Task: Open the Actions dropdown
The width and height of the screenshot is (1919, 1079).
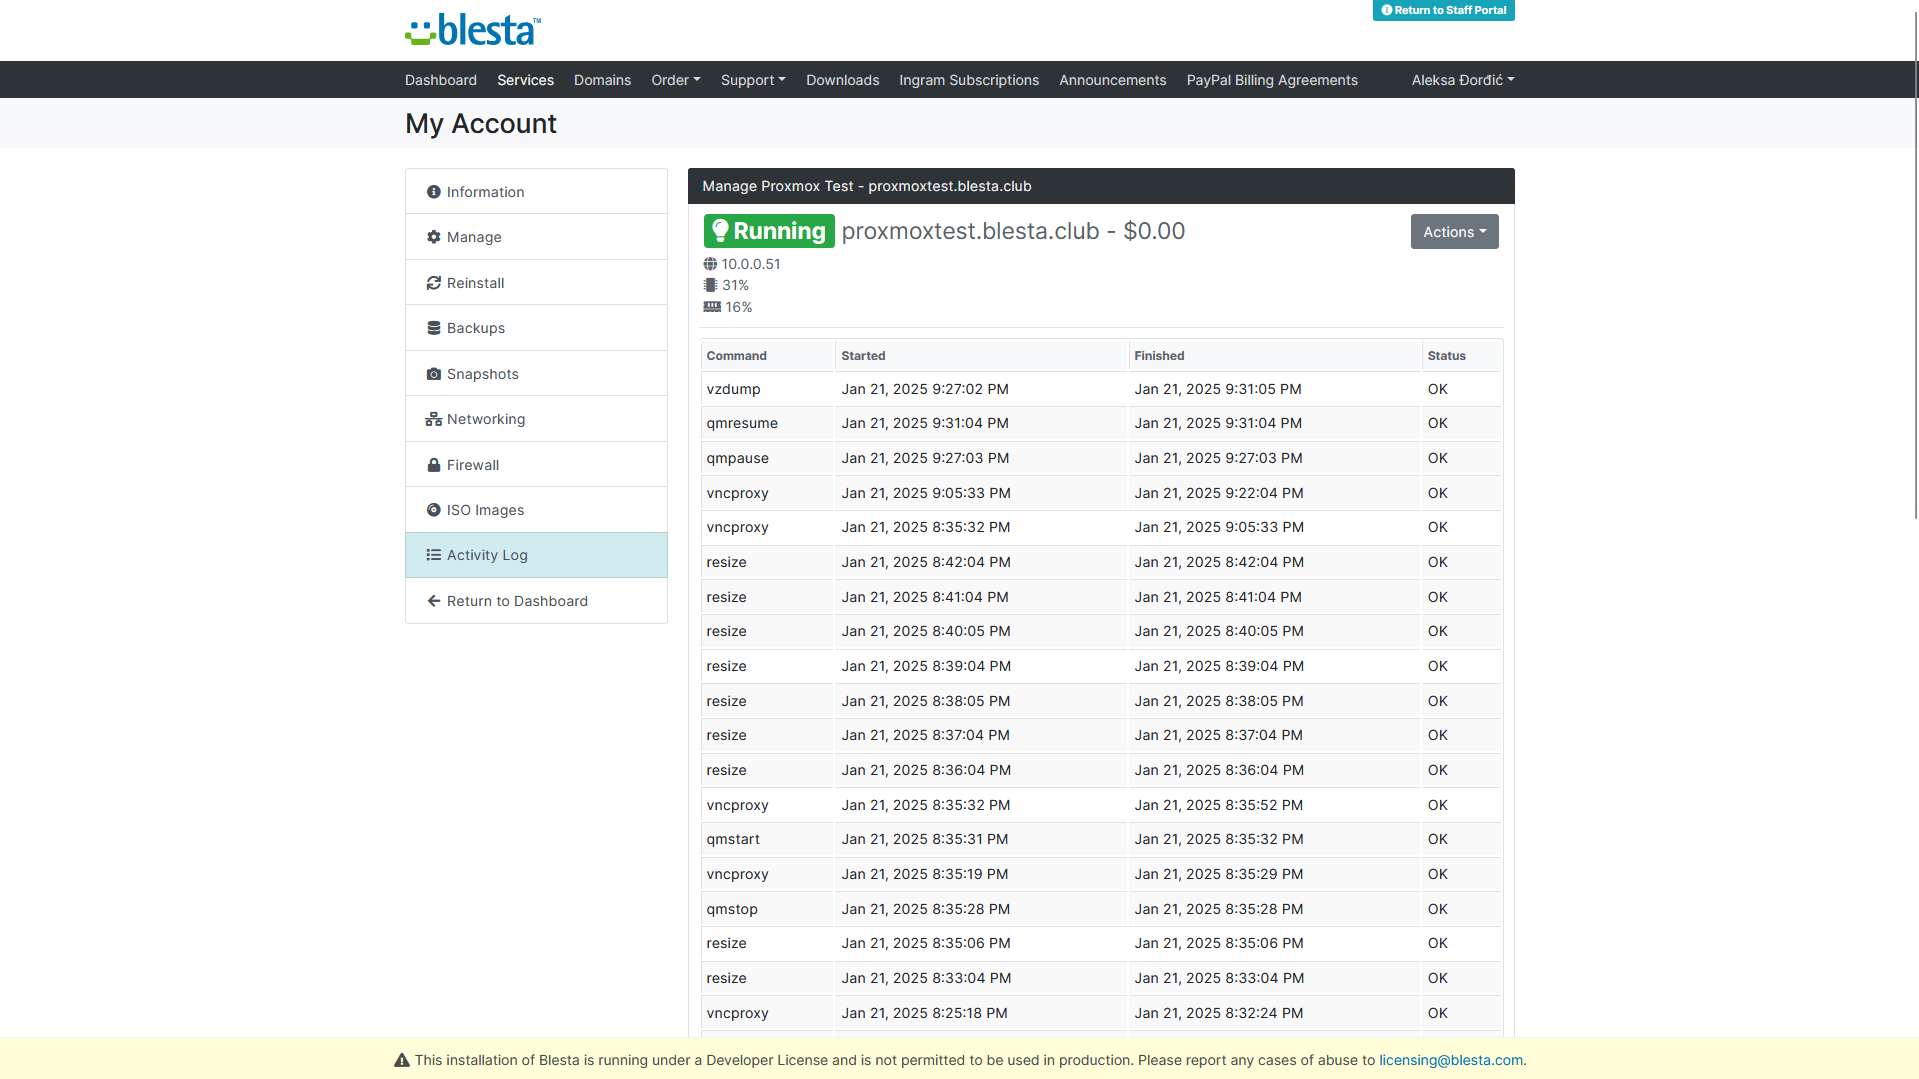Action: [1454, 232]
